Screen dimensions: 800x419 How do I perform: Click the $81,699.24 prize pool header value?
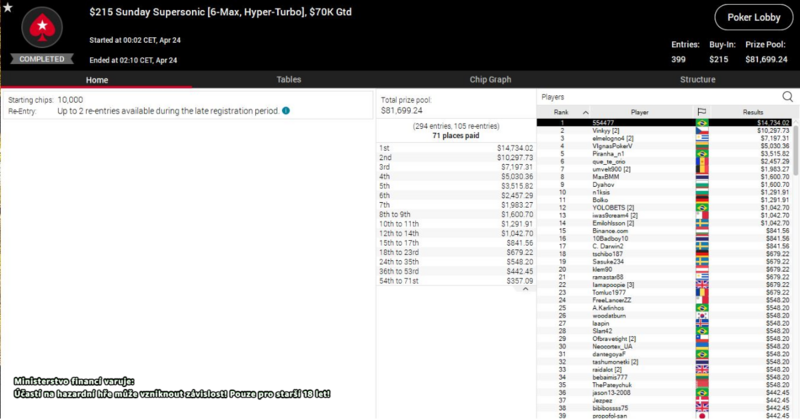pos(766,59)
